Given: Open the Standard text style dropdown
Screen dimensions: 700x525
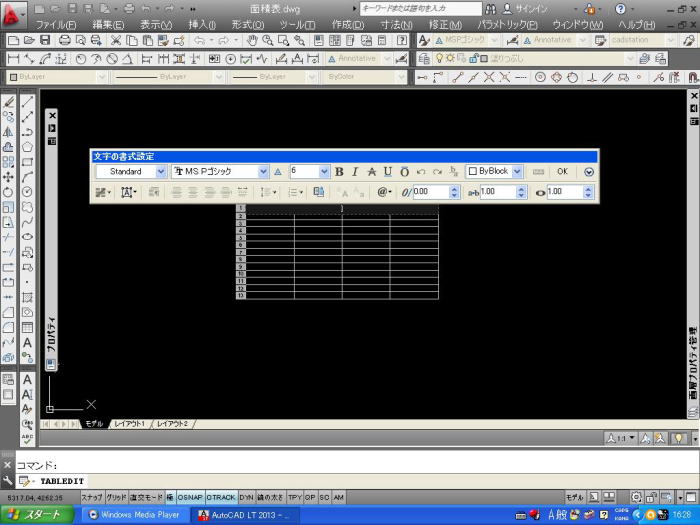Looking at the screenshot, I should (161, 172).
